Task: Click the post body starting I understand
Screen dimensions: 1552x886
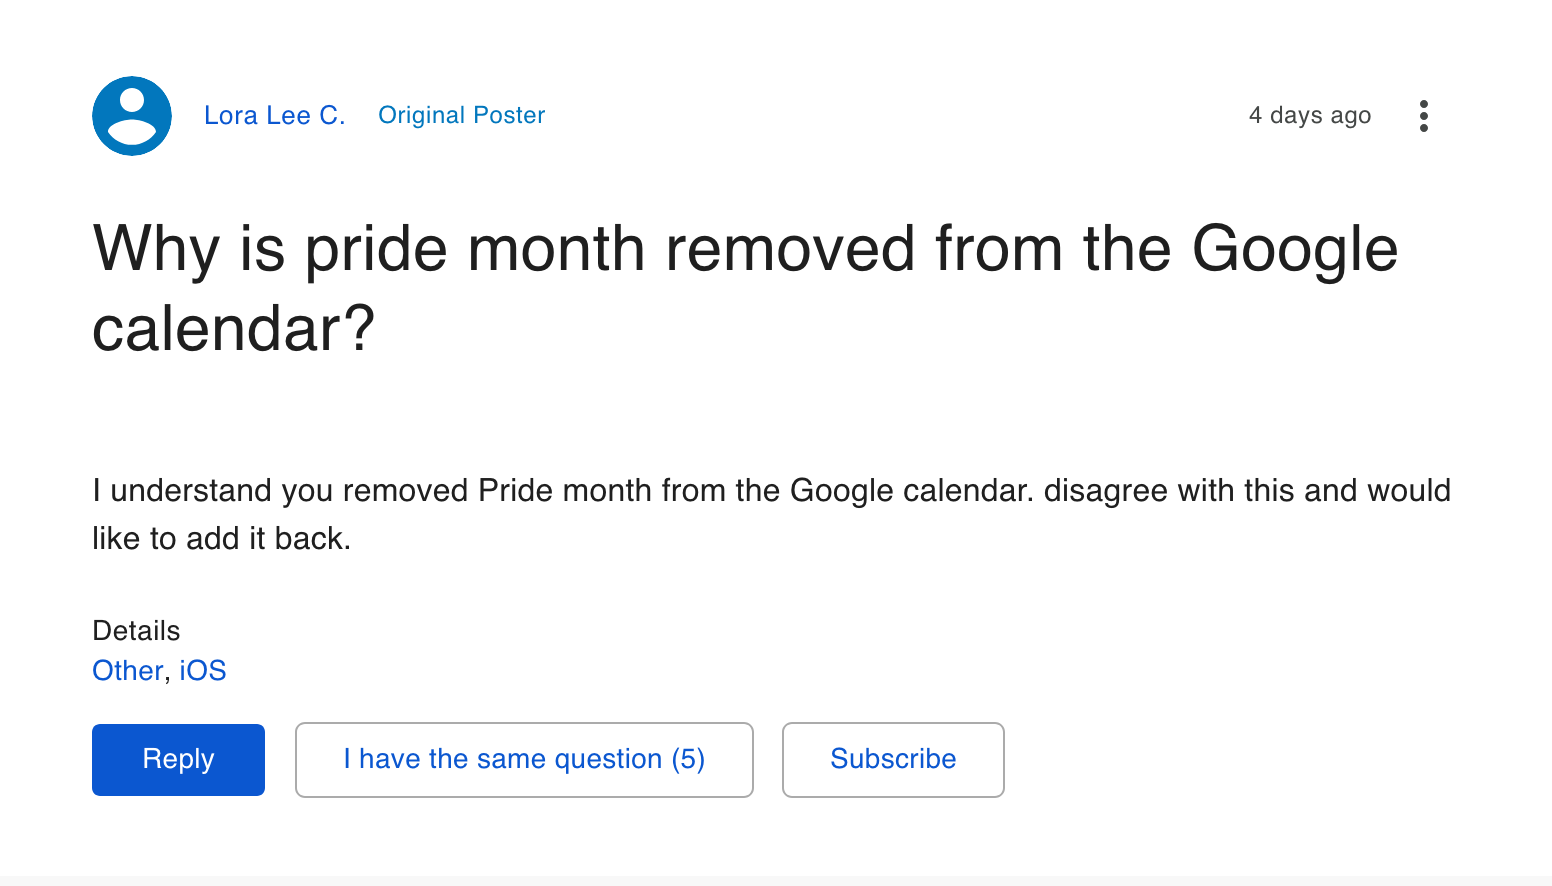Action: pos(771,514)
